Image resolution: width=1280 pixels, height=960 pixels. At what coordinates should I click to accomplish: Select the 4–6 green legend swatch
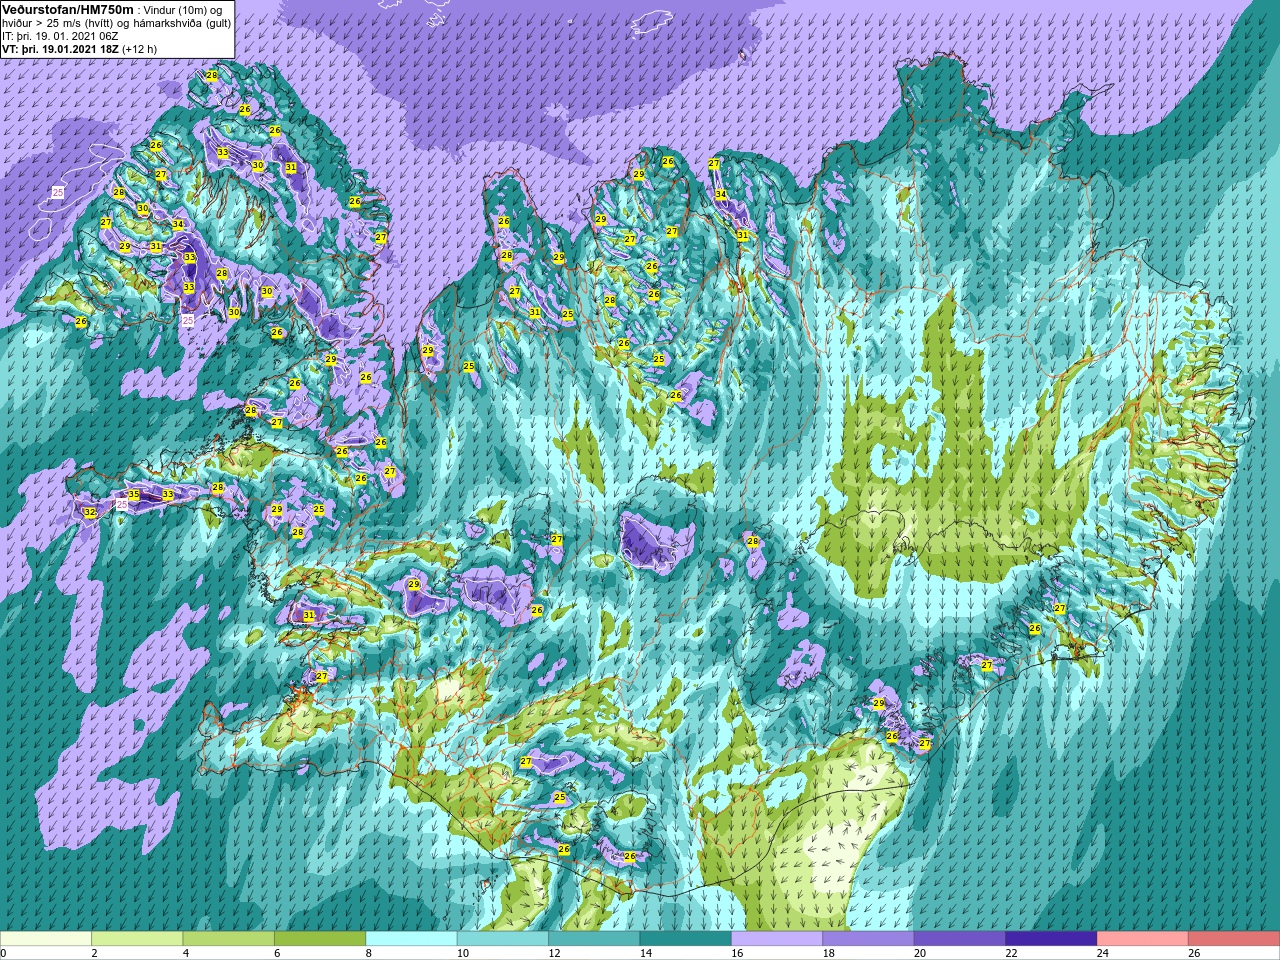[229, 939]
